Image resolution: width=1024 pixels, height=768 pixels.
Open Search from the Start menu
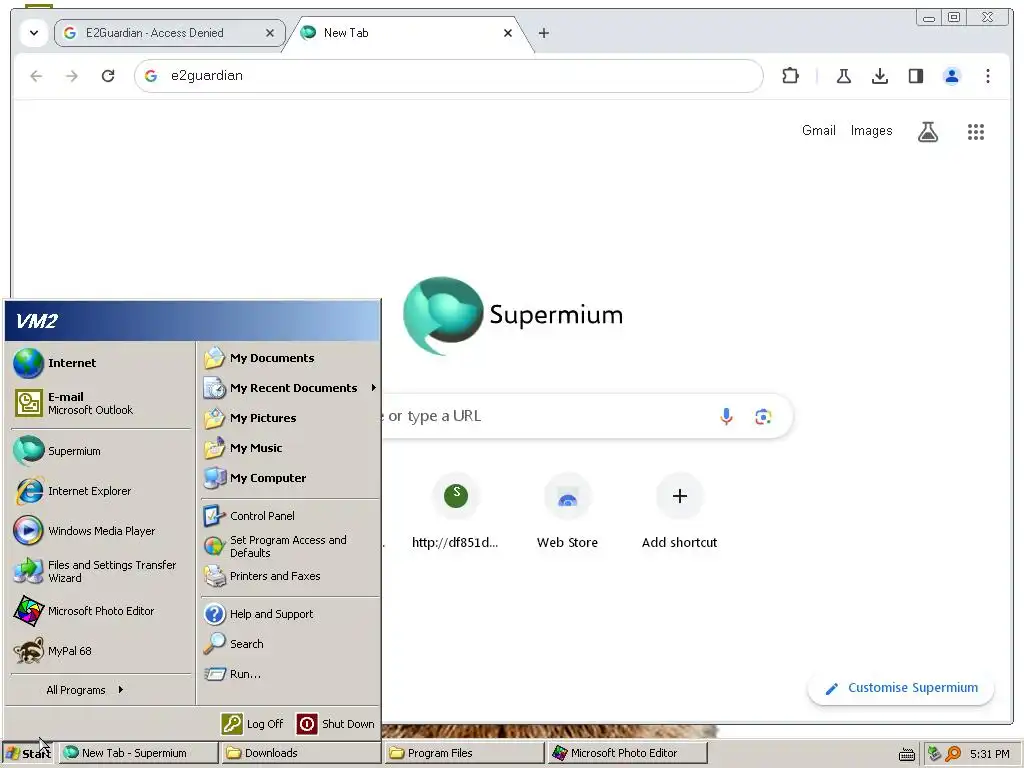pyautogui.click(x=290, y=644)
